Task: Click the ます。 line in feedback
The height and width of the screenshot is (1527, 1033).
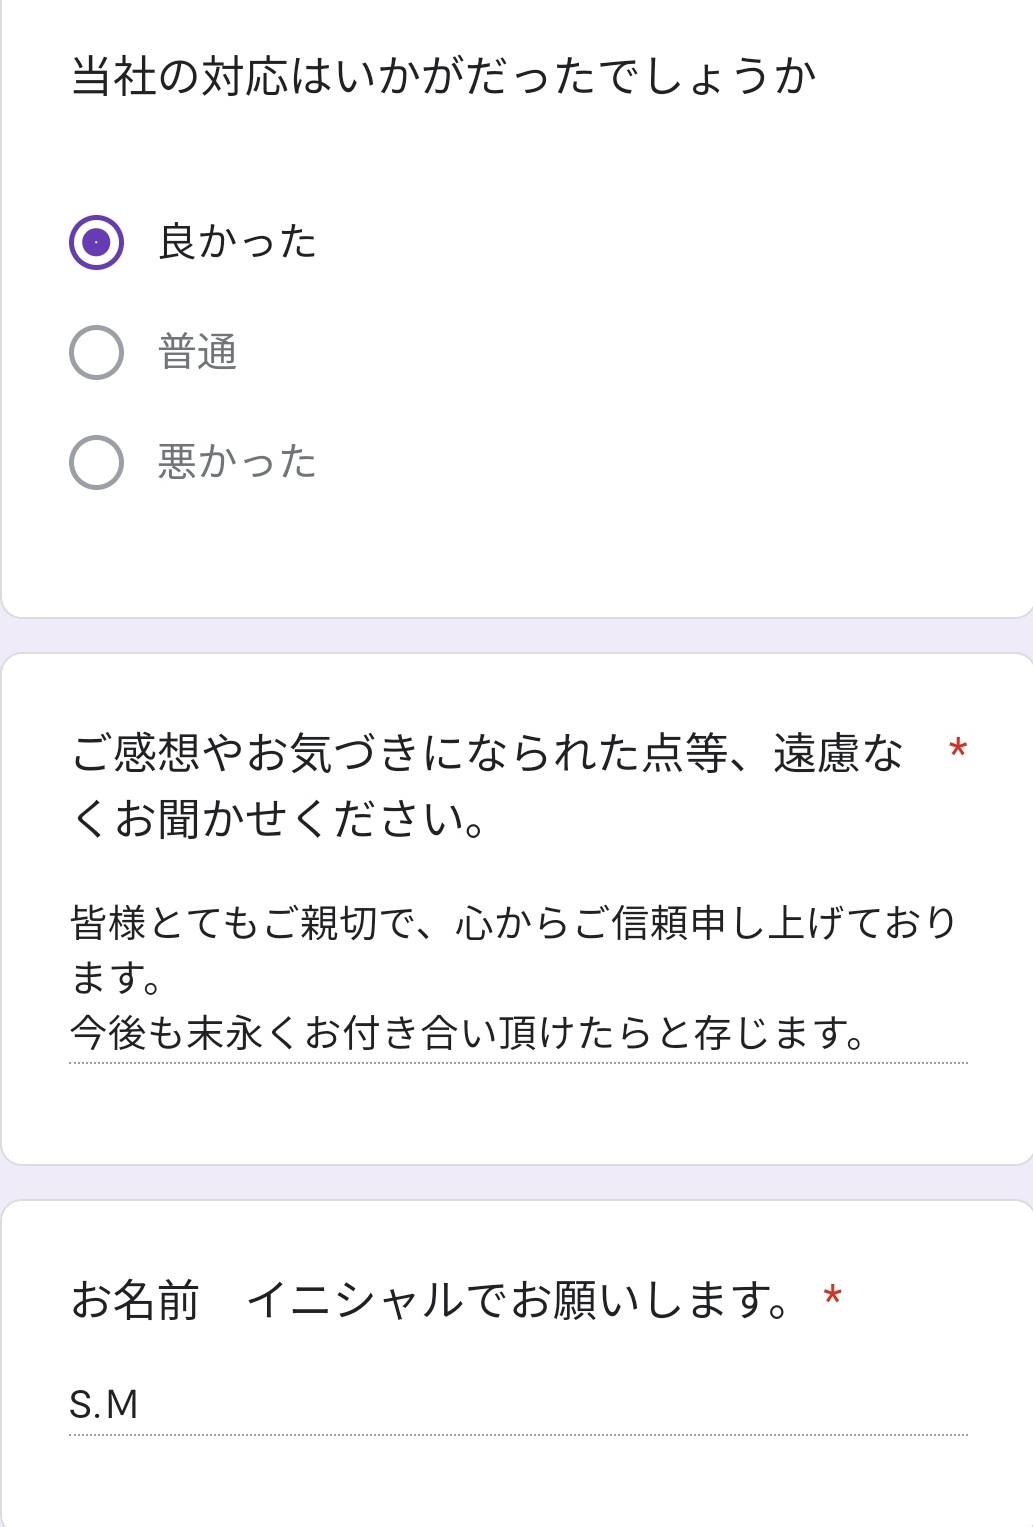Action: [x=116, y=978]
